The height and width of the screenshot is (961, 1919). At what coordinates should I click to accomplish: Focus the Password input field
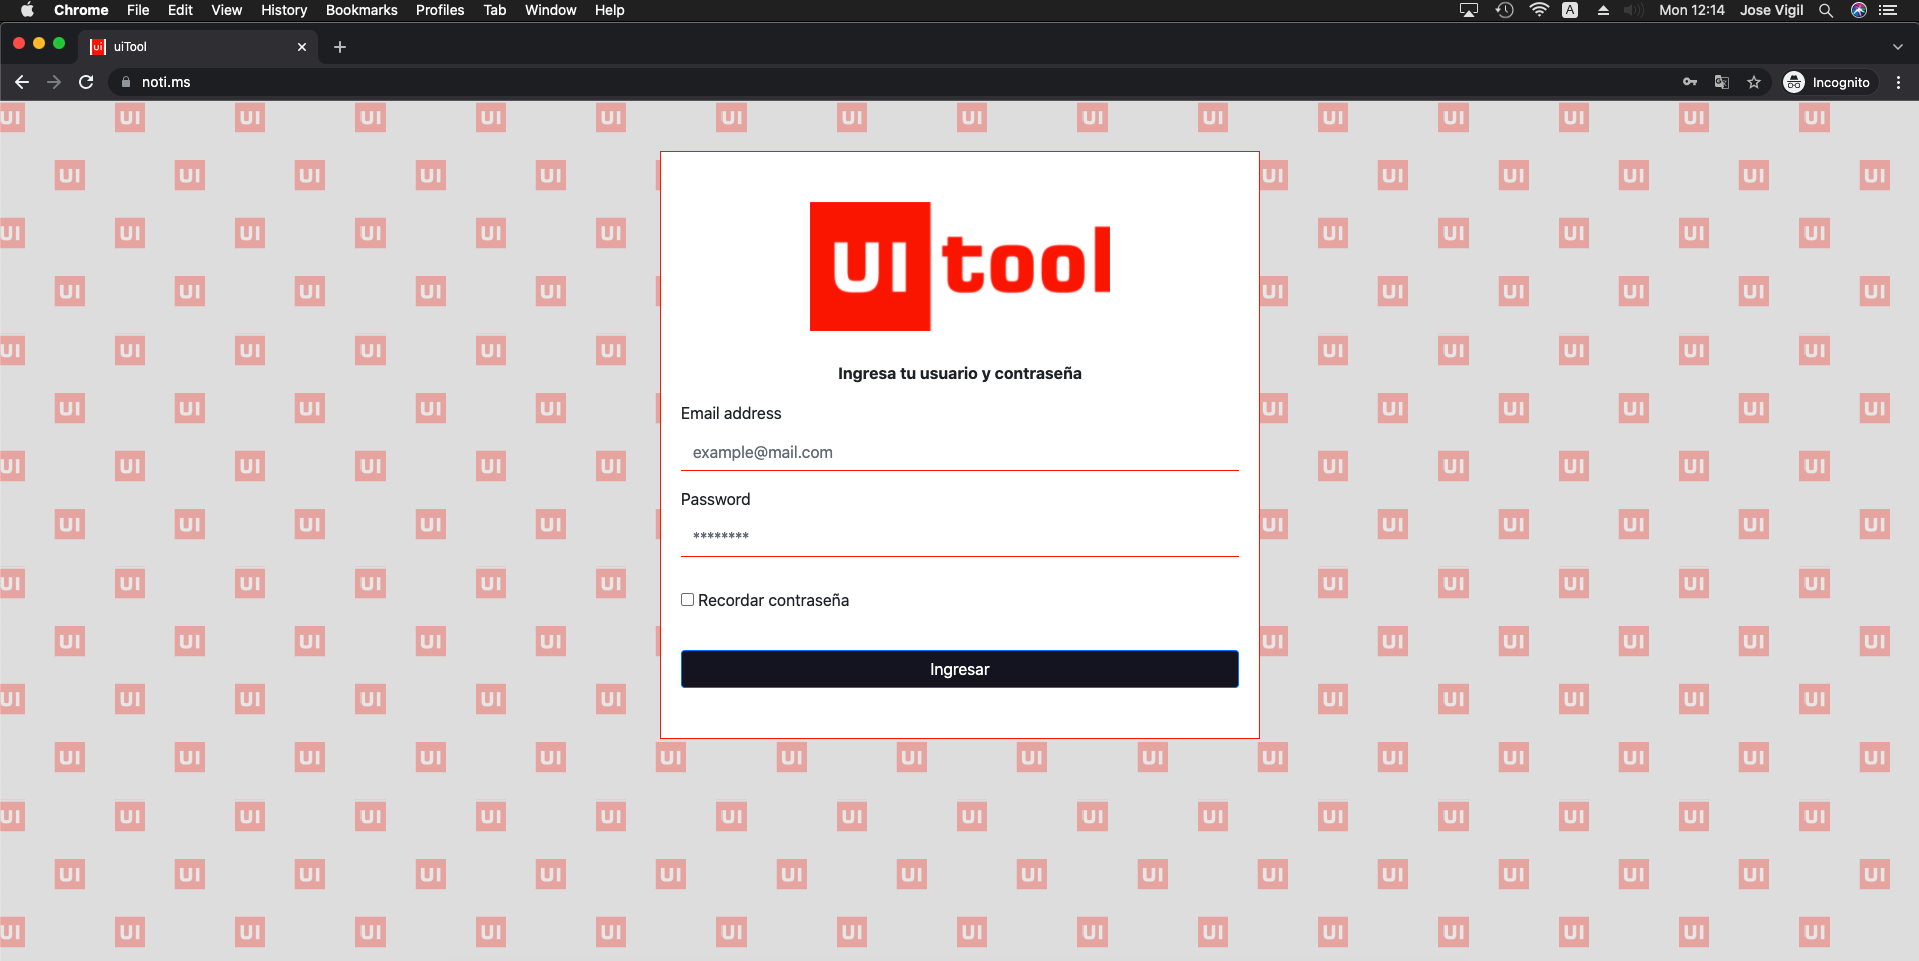pyautogui.click(x=960, y=538)
